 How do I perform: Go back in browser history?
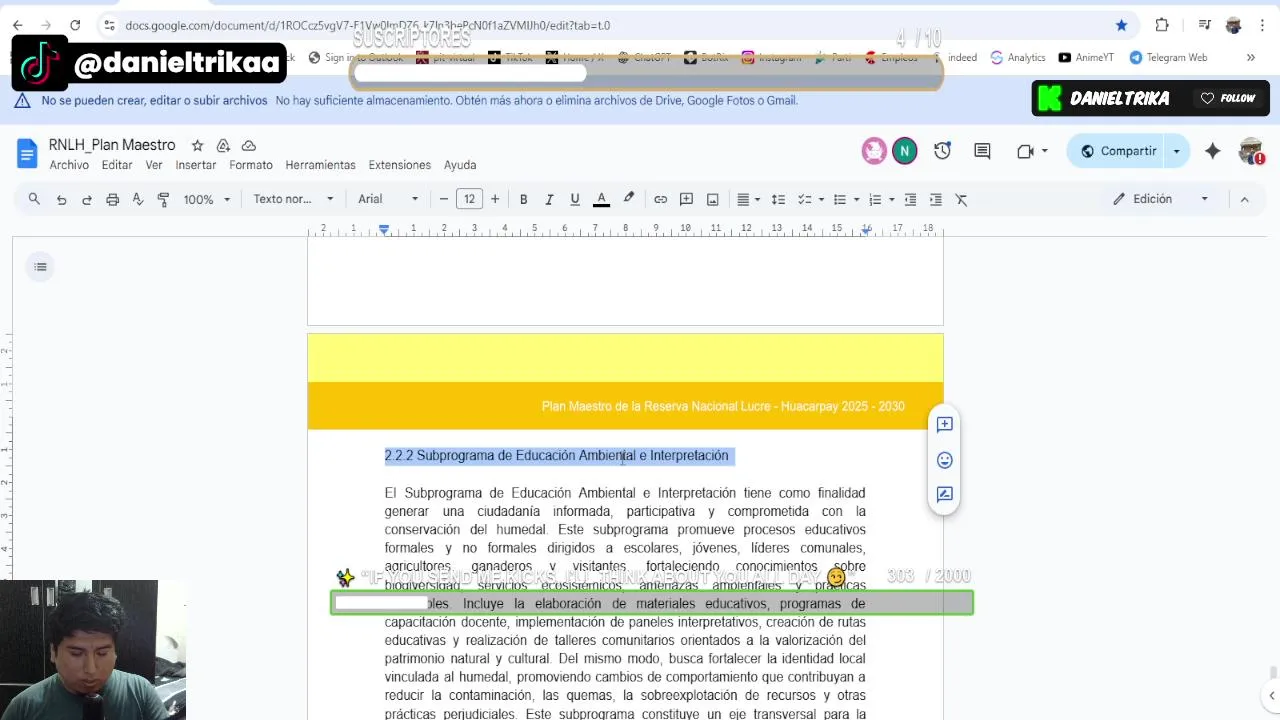point(17,25)
